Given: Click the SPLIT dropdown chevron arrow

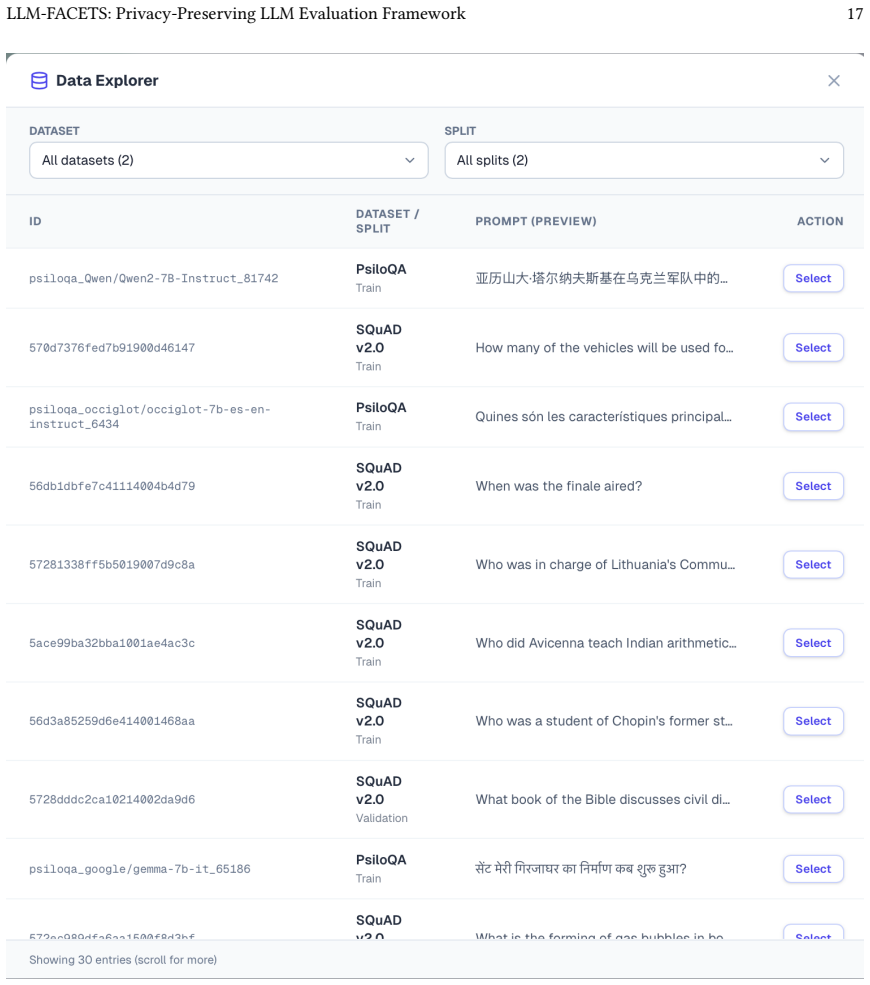Looking at the screenshot, I should click(x=825, y=160).
